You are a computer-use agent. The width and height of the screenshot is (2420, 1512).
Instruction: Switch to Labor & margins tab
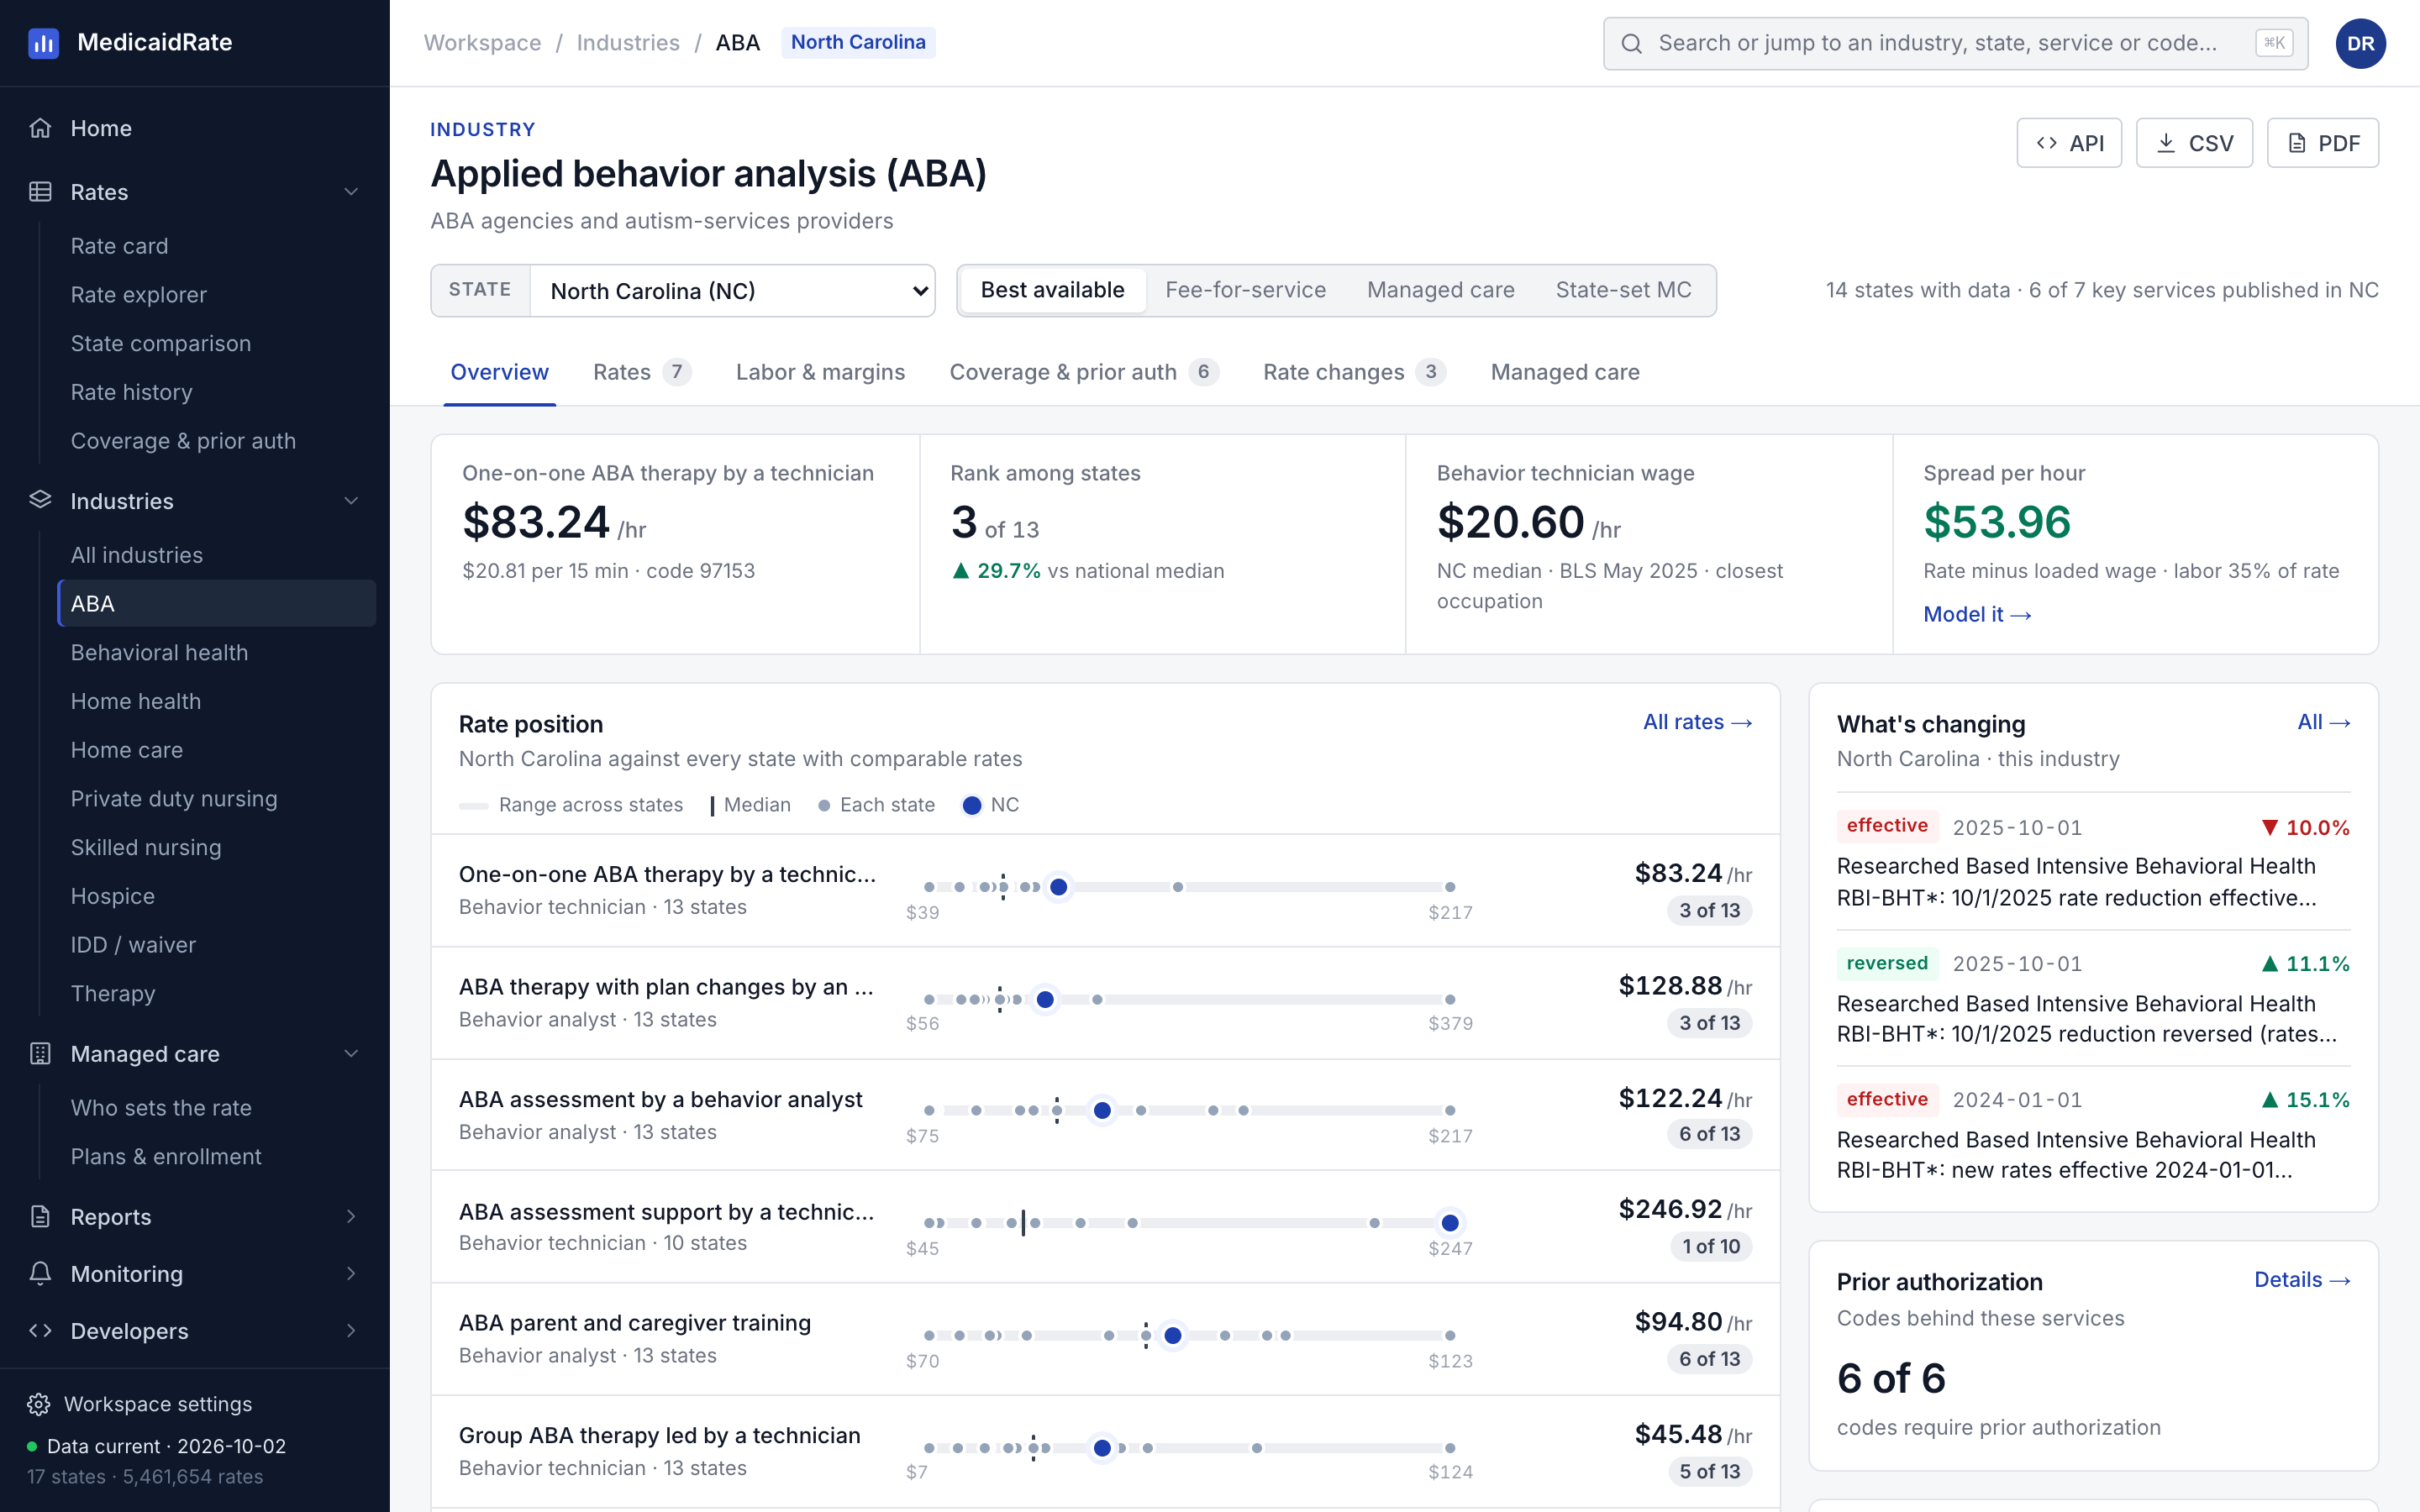(820, 372)
